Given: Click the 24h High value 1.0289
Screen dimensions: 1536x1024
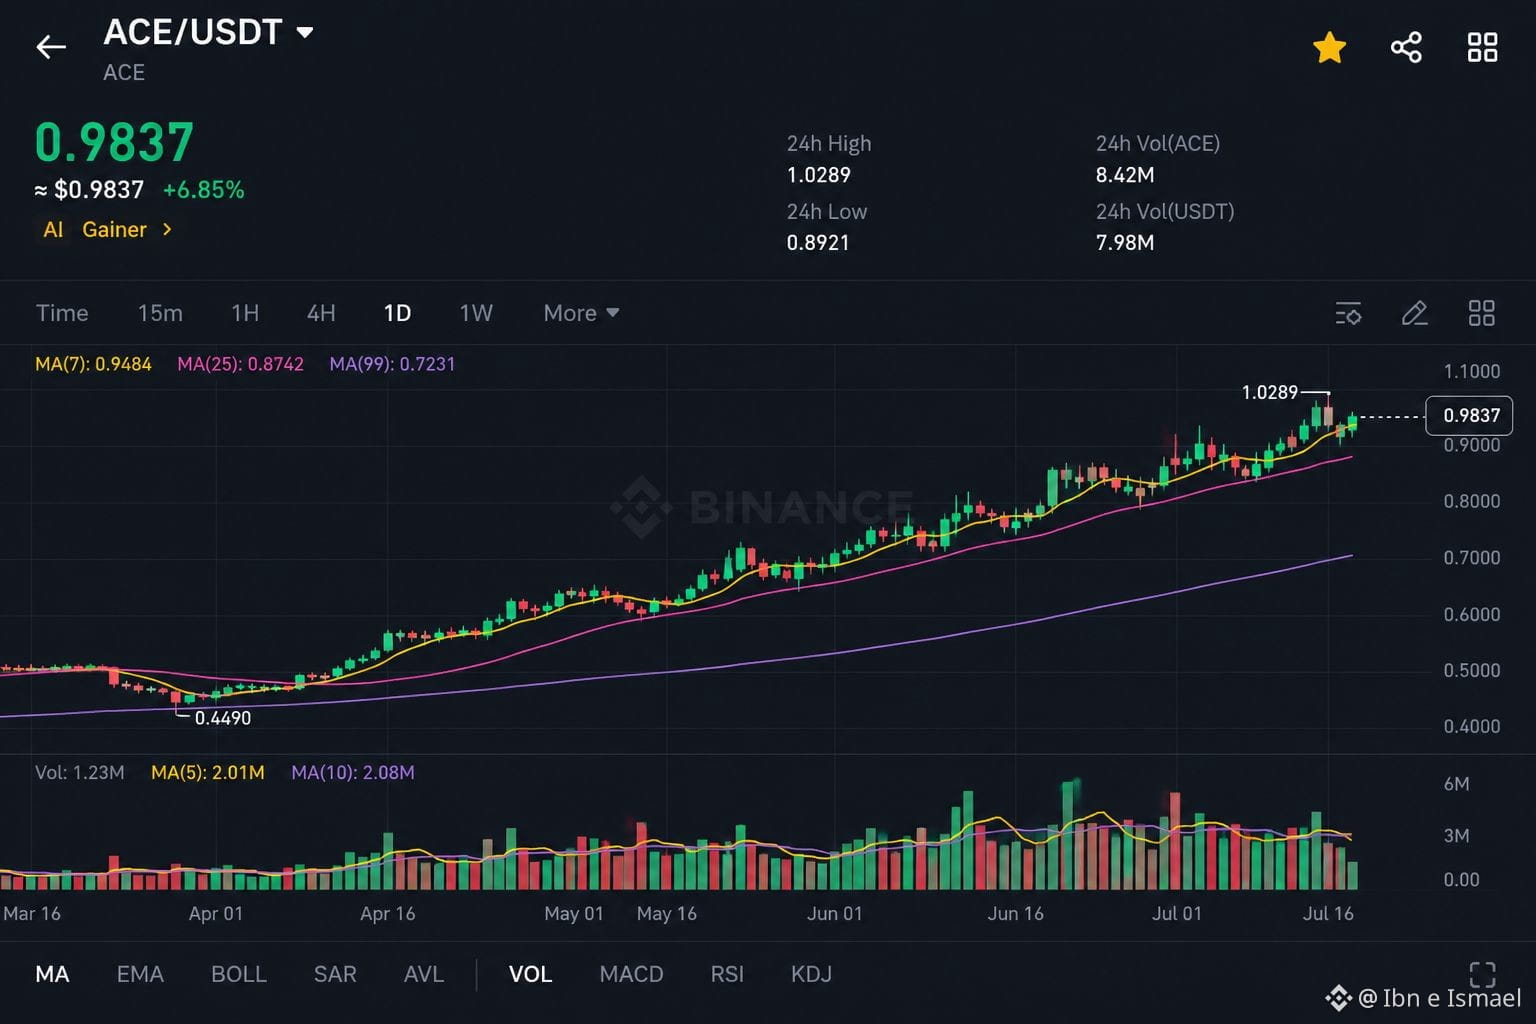Looking at the screenshot, I should (x=818, y=175).
